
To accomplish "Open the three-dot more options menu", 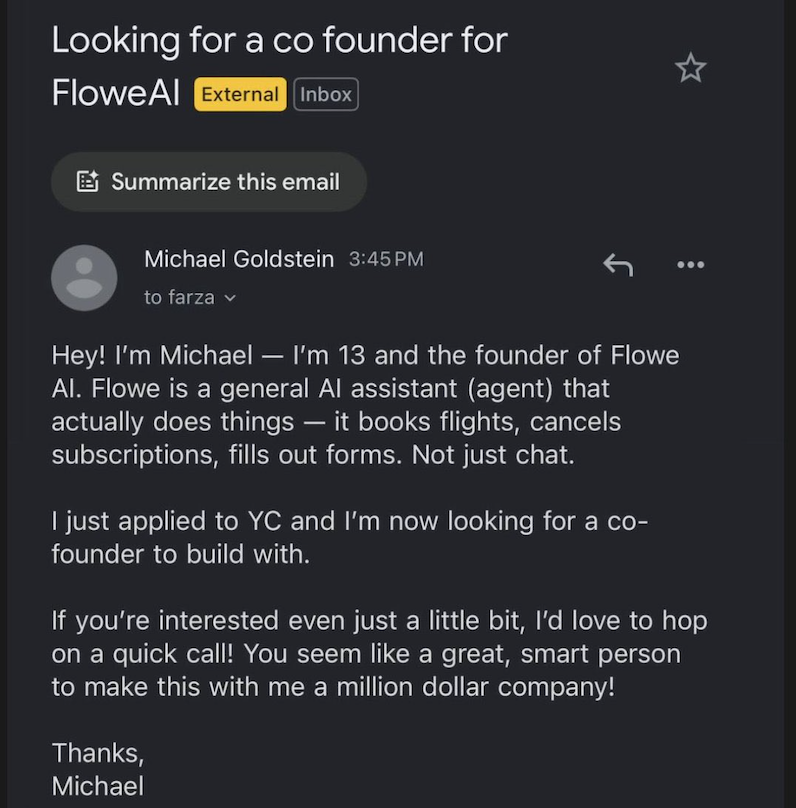I will (690, 265).
